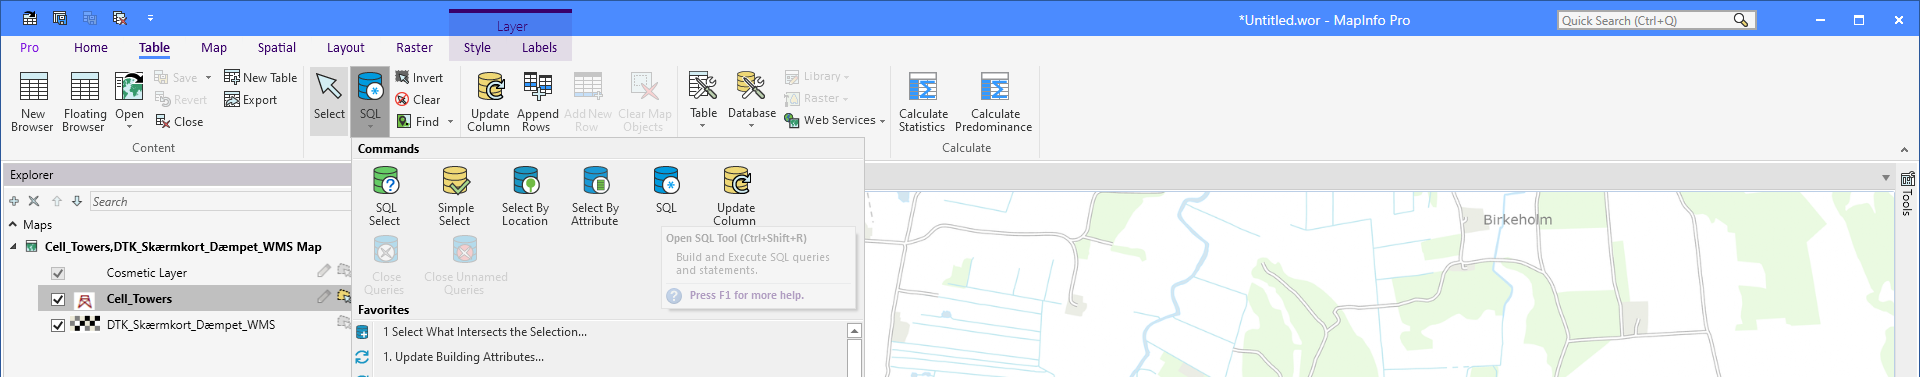The width and height of the screenshot is (1920, 377).
Task: Open the Layer Labels tab
Action: tap(540, 47)
